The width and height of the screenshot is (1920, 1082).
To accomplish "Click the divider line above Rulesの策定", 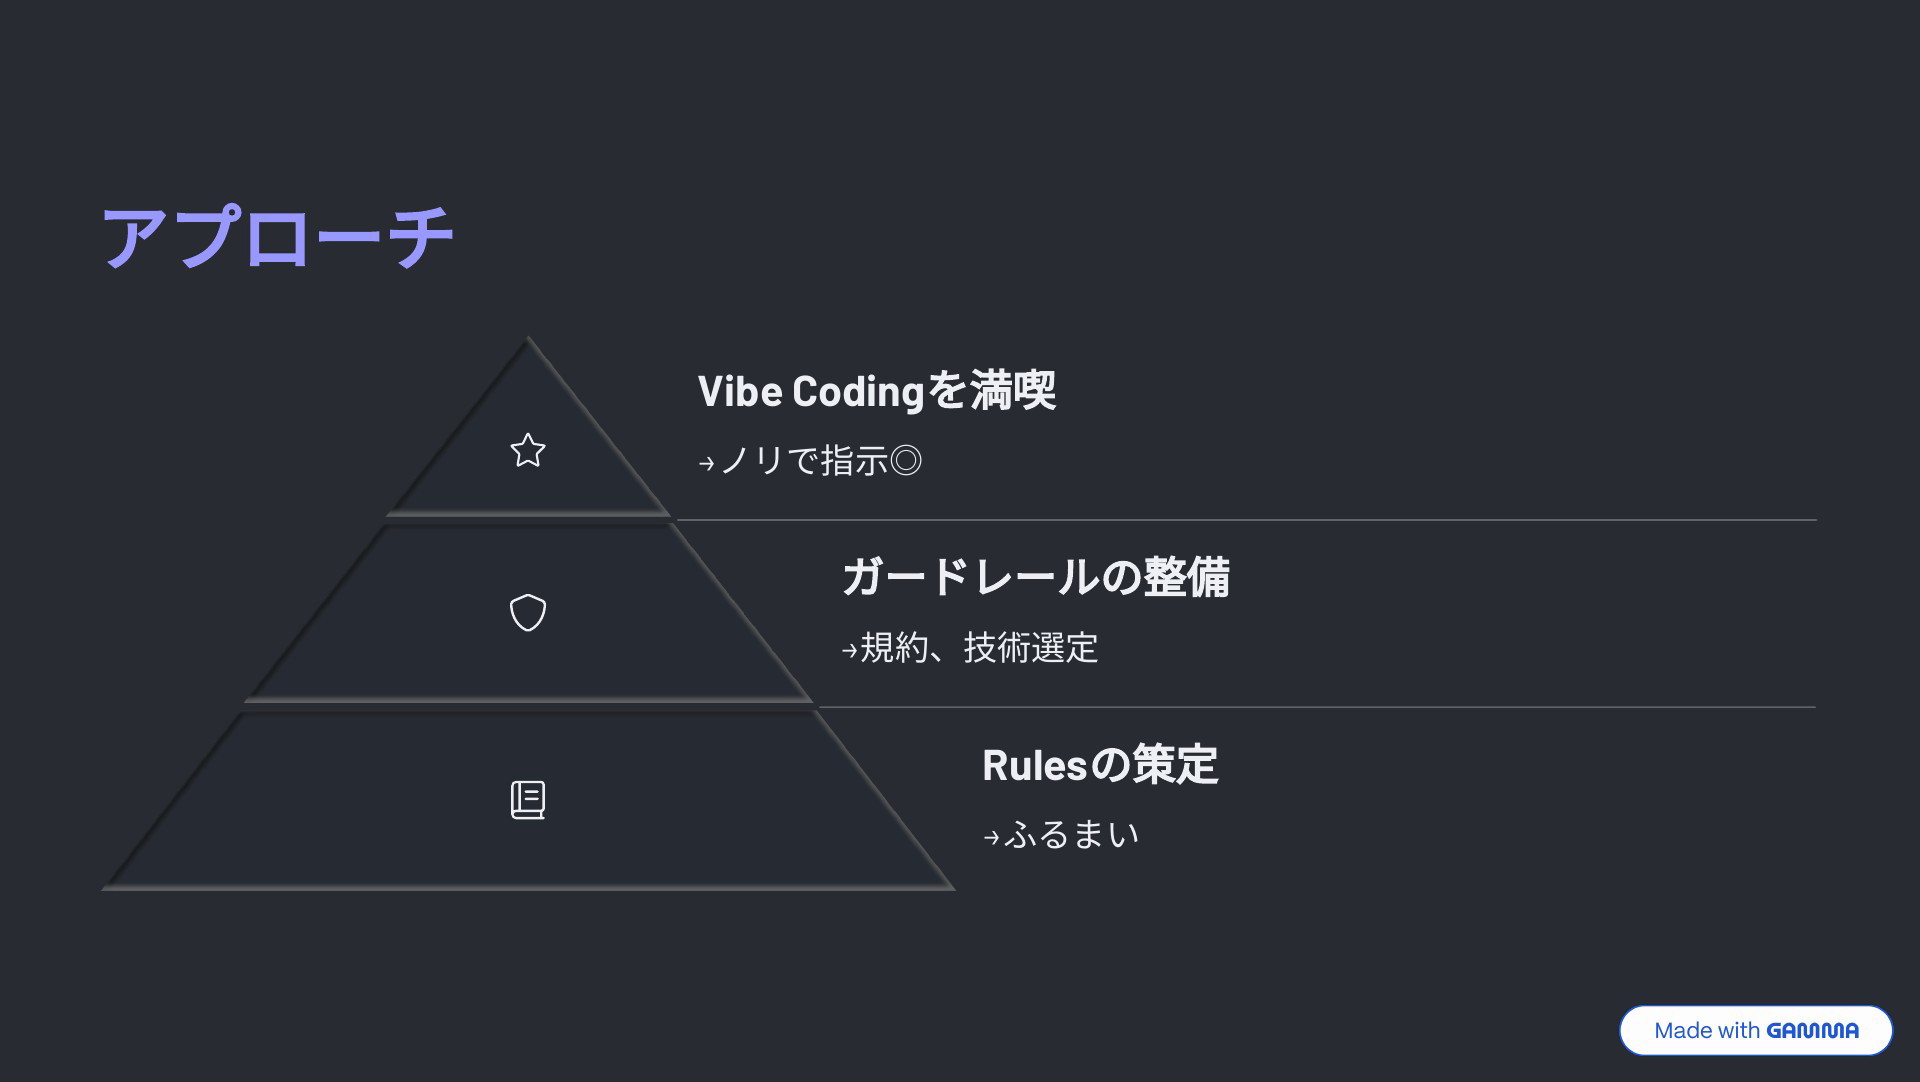I will click(x=1317, y=707).
